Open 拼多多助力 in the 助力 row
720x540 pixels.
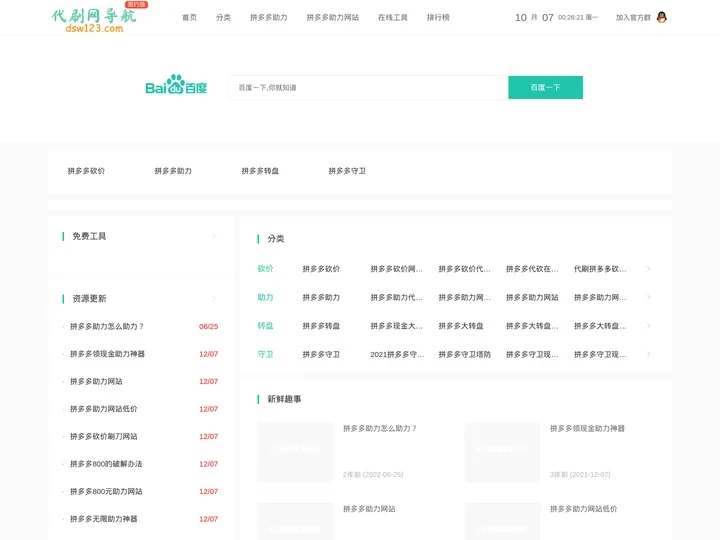tap(321, 297)
